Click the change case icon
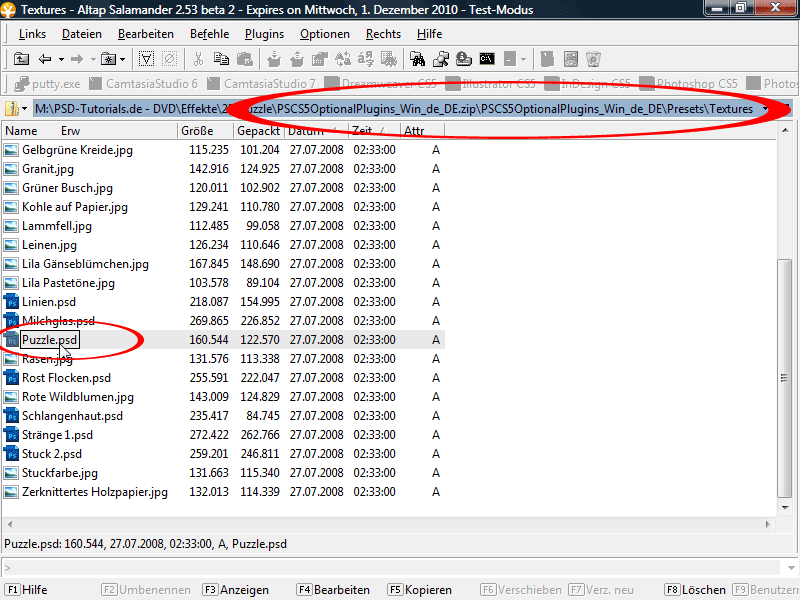This screenshot has width=800, height=600. click(366, 59)
